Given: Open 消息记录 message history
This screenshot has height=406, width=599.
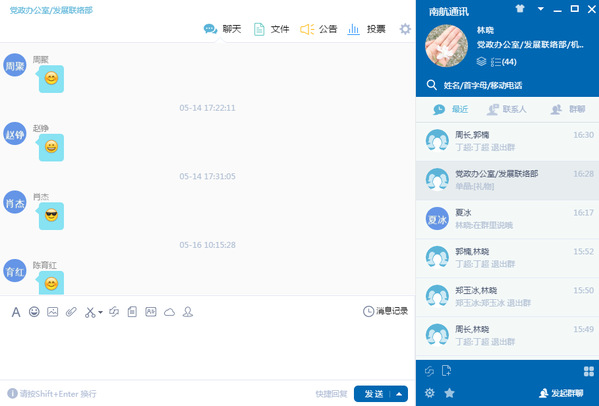Looking at the screenshot, I should [385, 311].
